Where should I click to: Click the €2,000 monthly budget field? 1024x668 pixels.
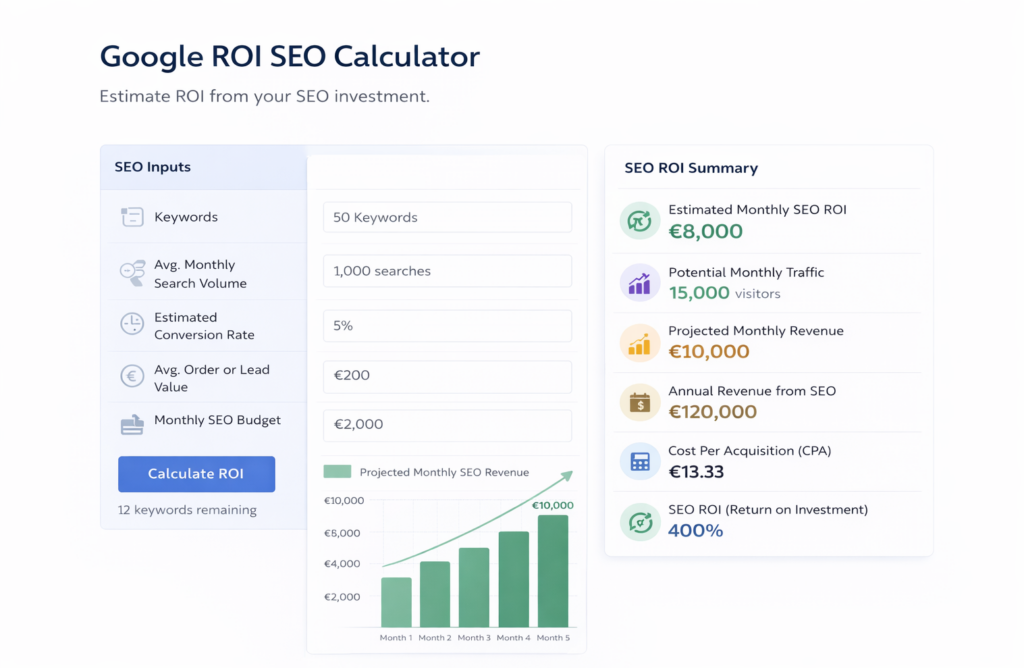[x=447, y=425]
